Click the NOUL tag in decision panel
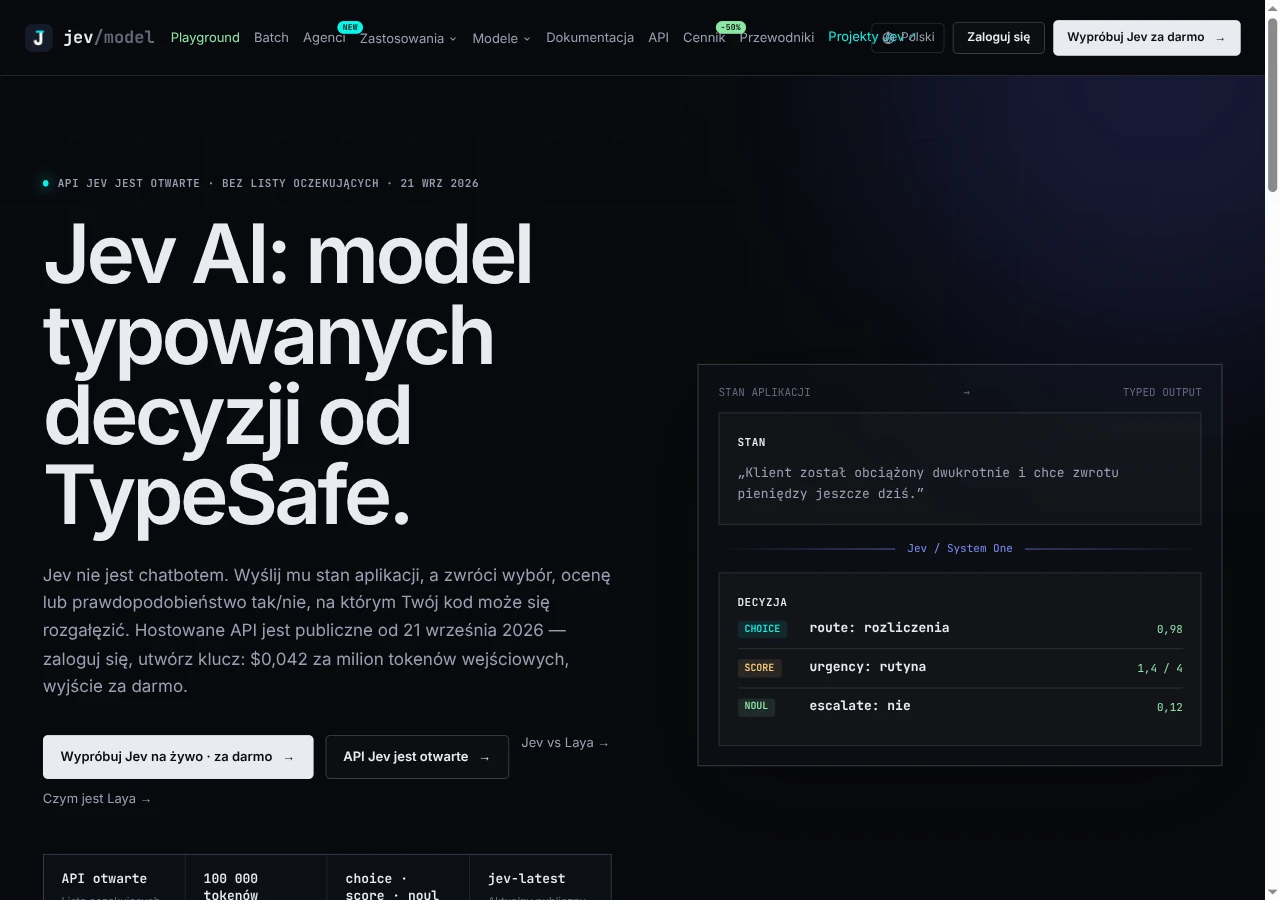The image size is (1280, 900). pos(756,706)
